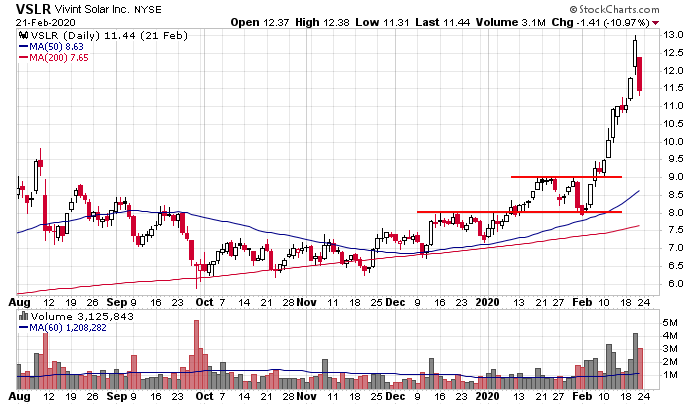Click the 6.5 price axis label
The height and width of the screenshot is (405, 700).
(675, 266)
